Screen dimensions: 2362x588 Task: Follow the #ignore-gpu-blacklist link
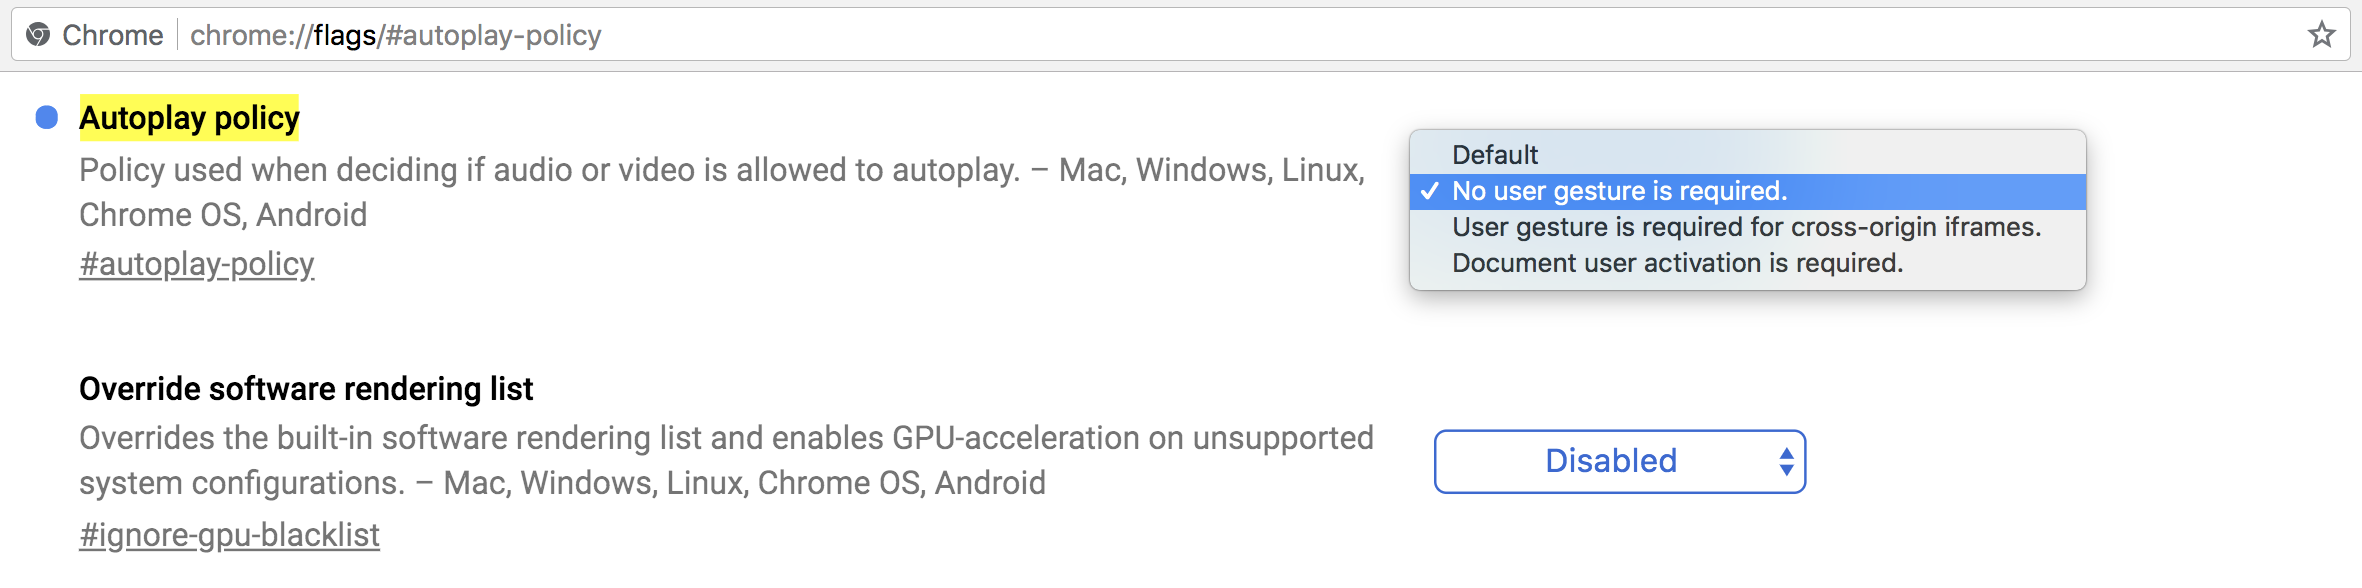[229, 535]
